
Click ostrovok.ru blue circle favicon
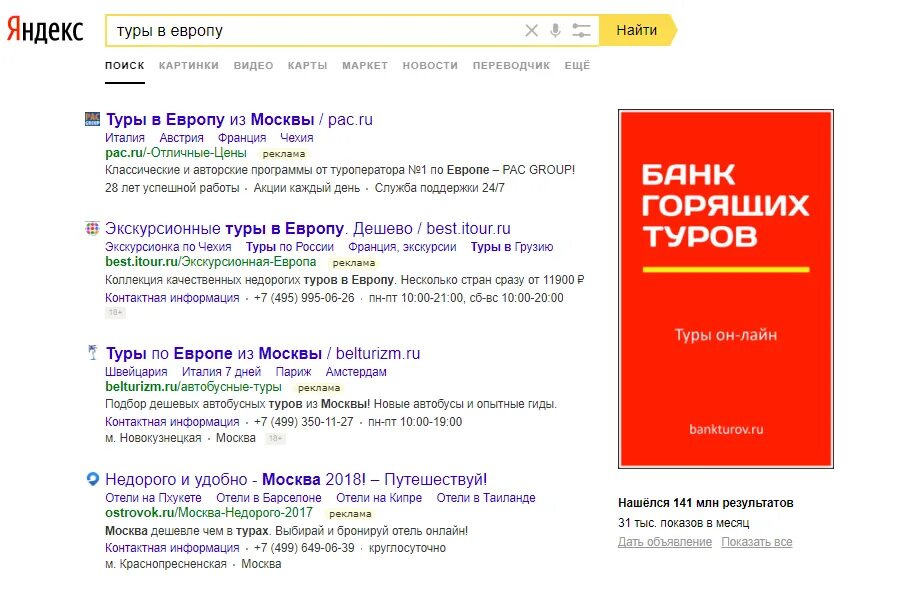pyautogui.click(x=92, y=479)
